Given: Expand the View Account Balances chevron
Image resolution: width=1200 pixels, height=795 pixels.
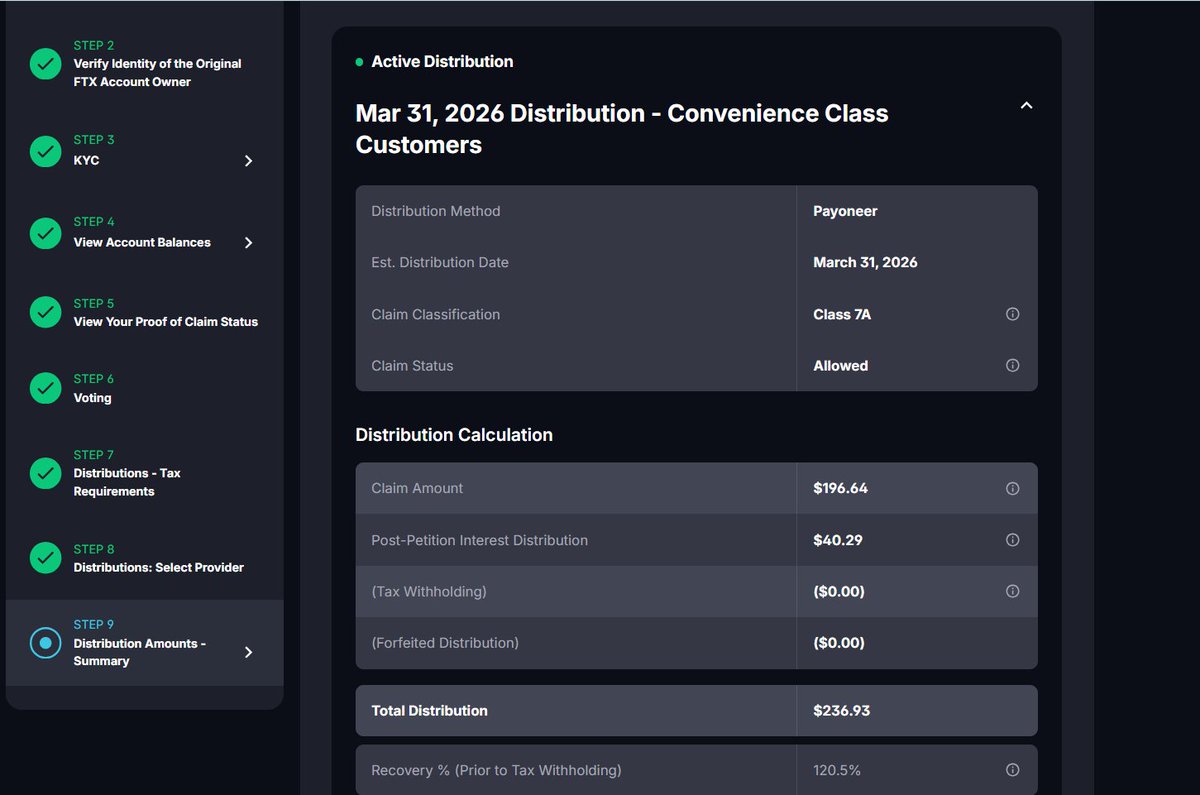Looking at the screenshot, I should [249, 243].
